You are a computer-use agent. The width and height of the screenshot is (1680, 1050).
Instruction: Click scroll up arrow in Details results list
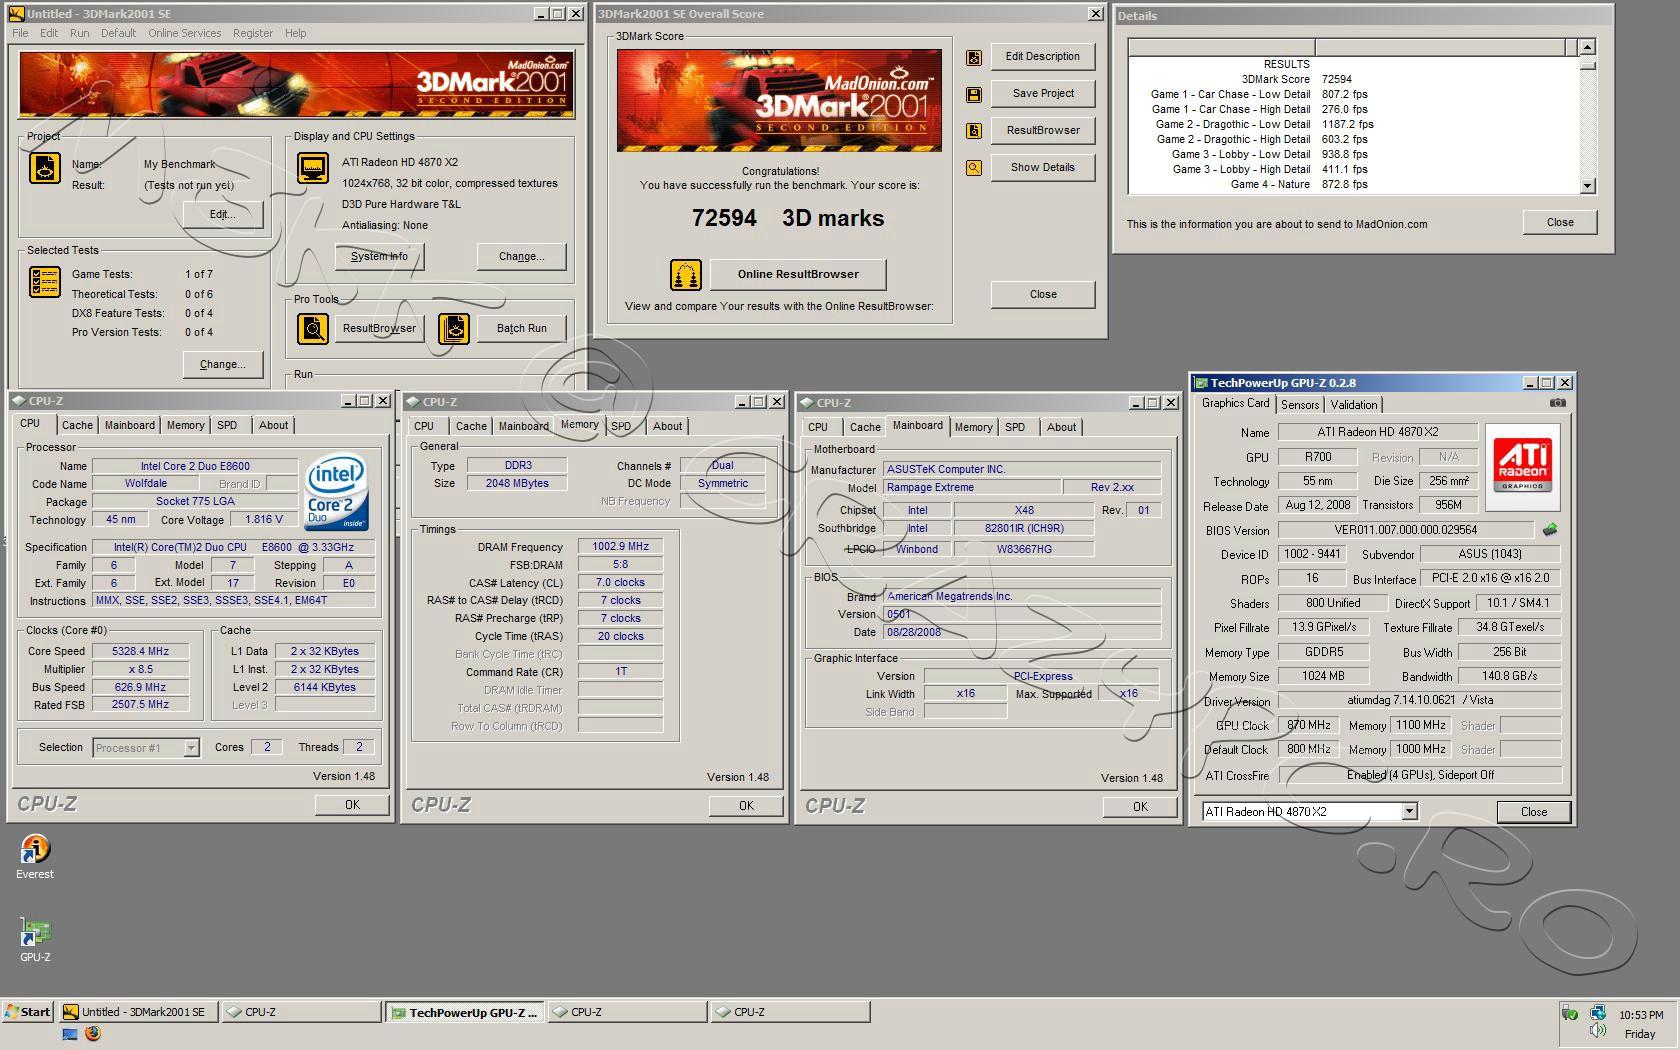click(1587, 47)
